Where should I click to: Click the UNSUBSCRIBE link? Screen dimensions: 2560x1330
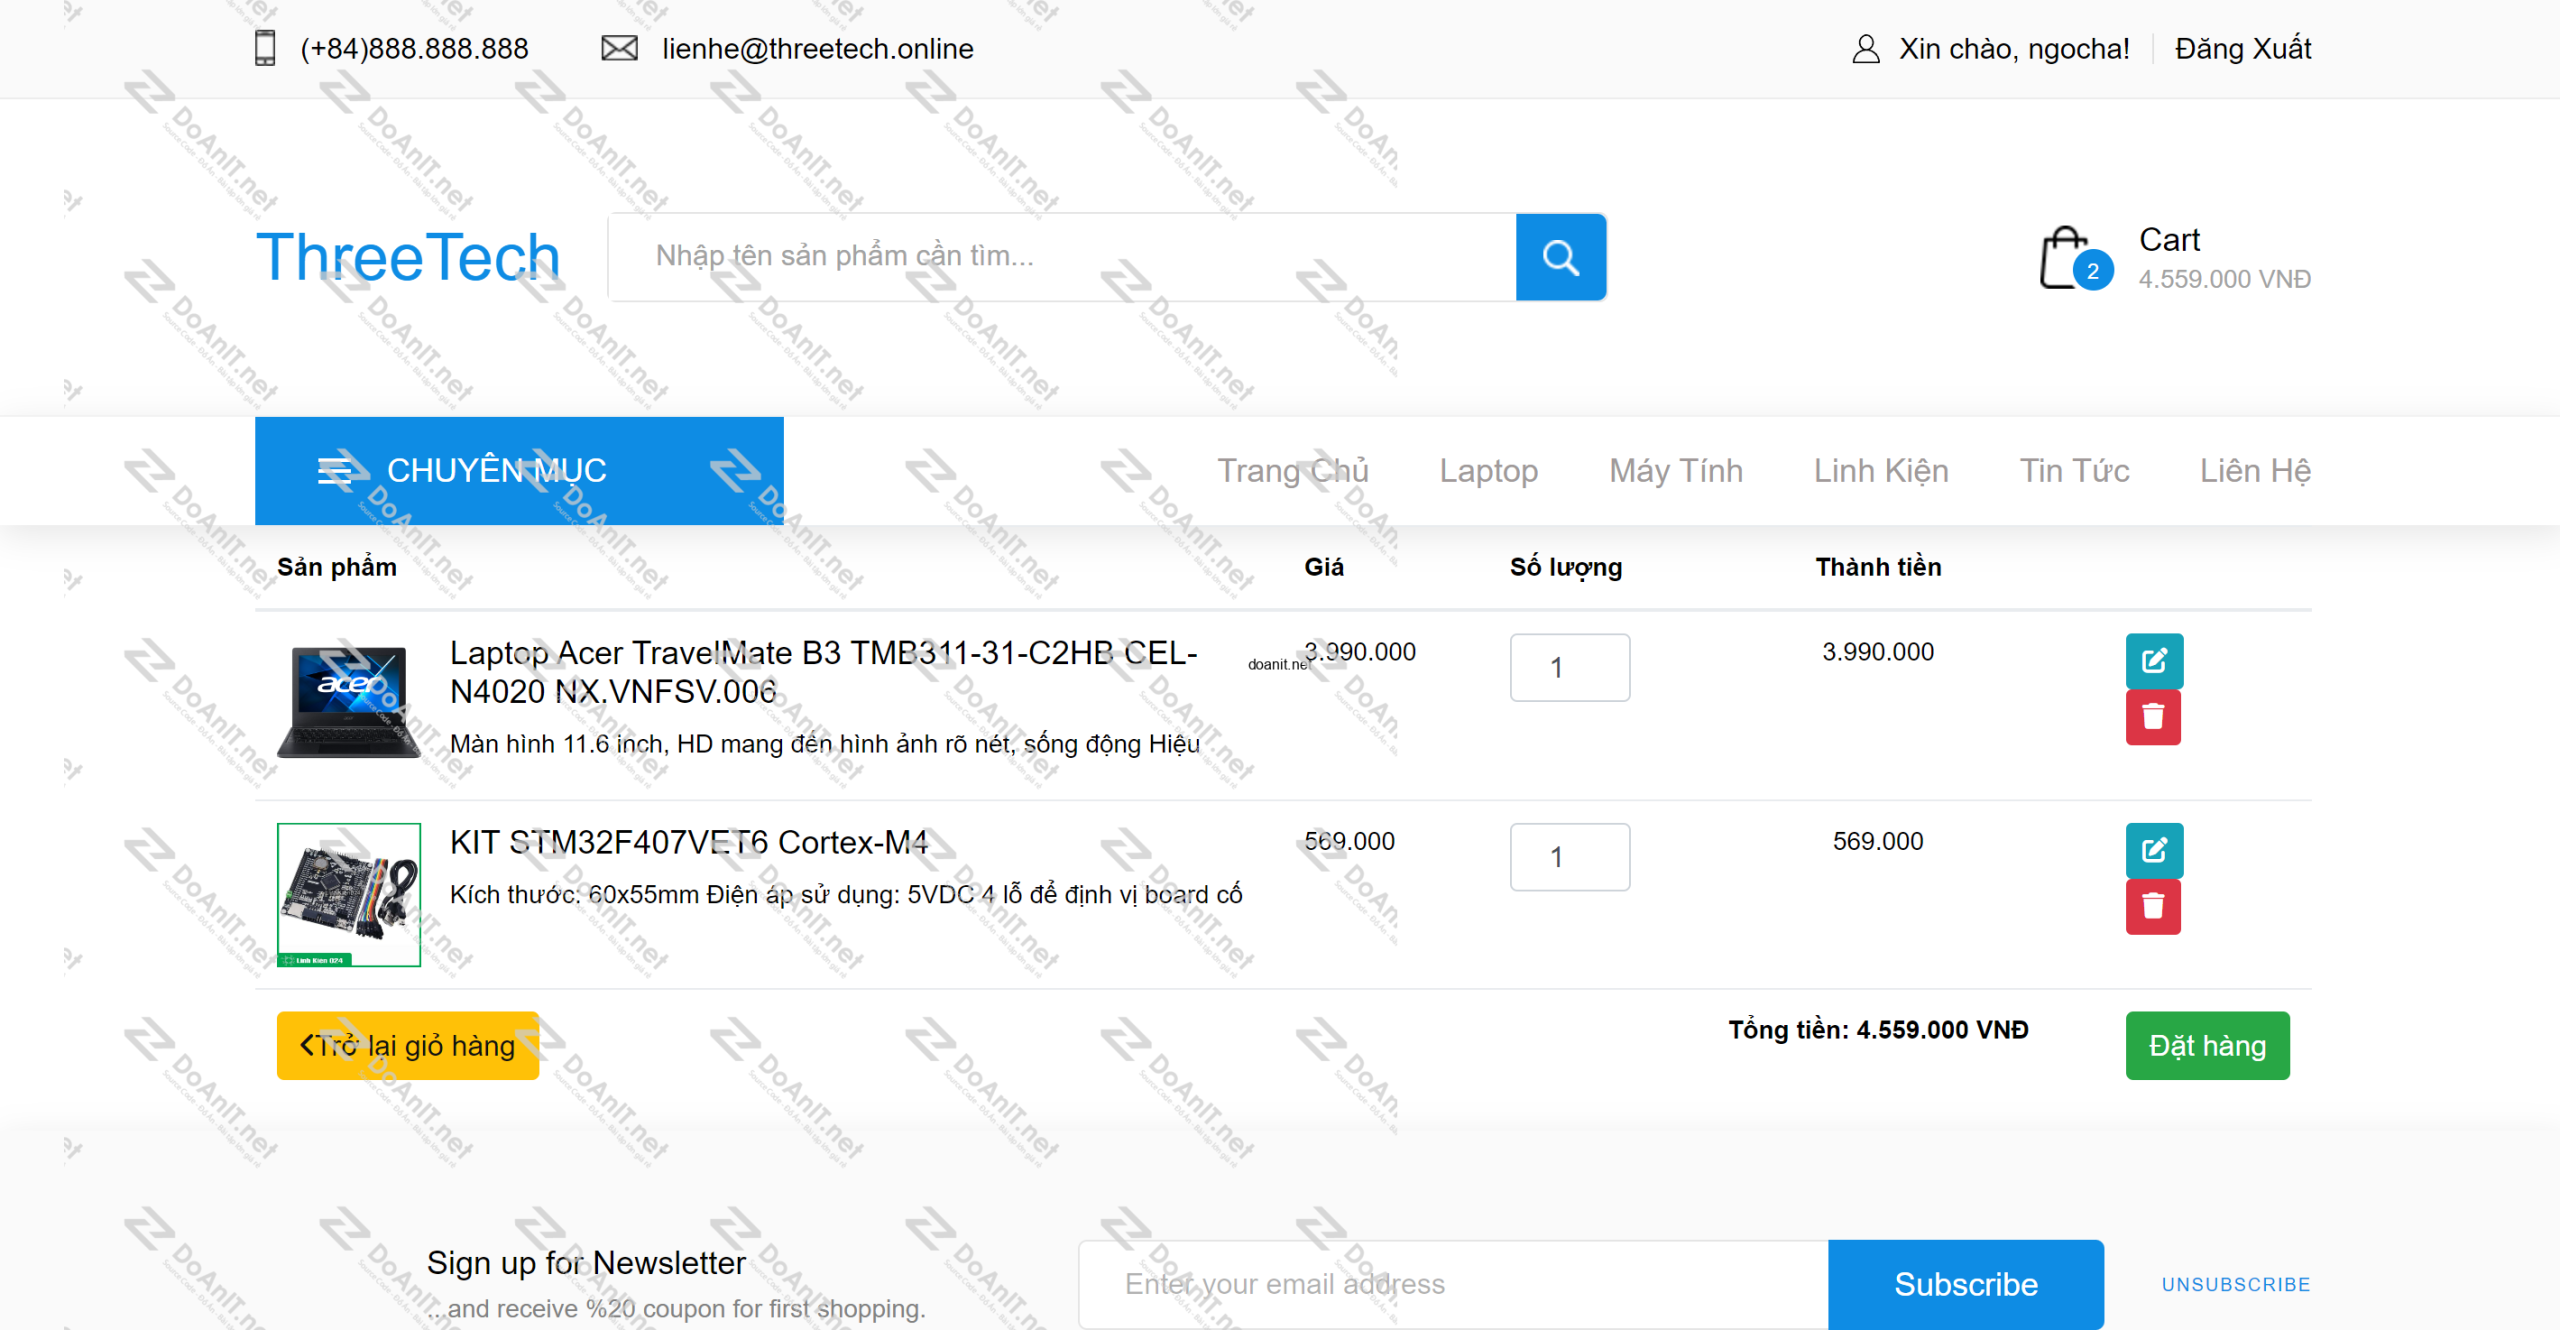2236,1284
